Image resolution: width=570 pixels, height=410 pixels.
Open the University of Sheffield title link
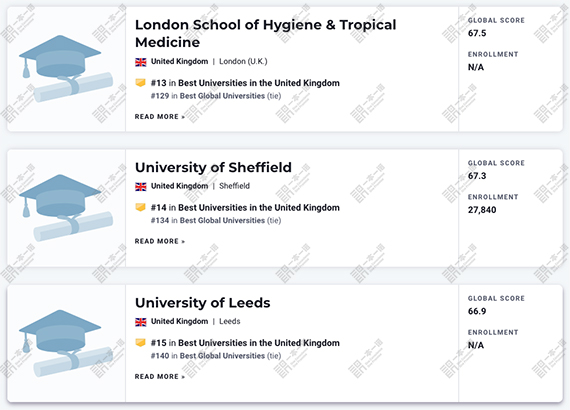(x=213, y=168)
